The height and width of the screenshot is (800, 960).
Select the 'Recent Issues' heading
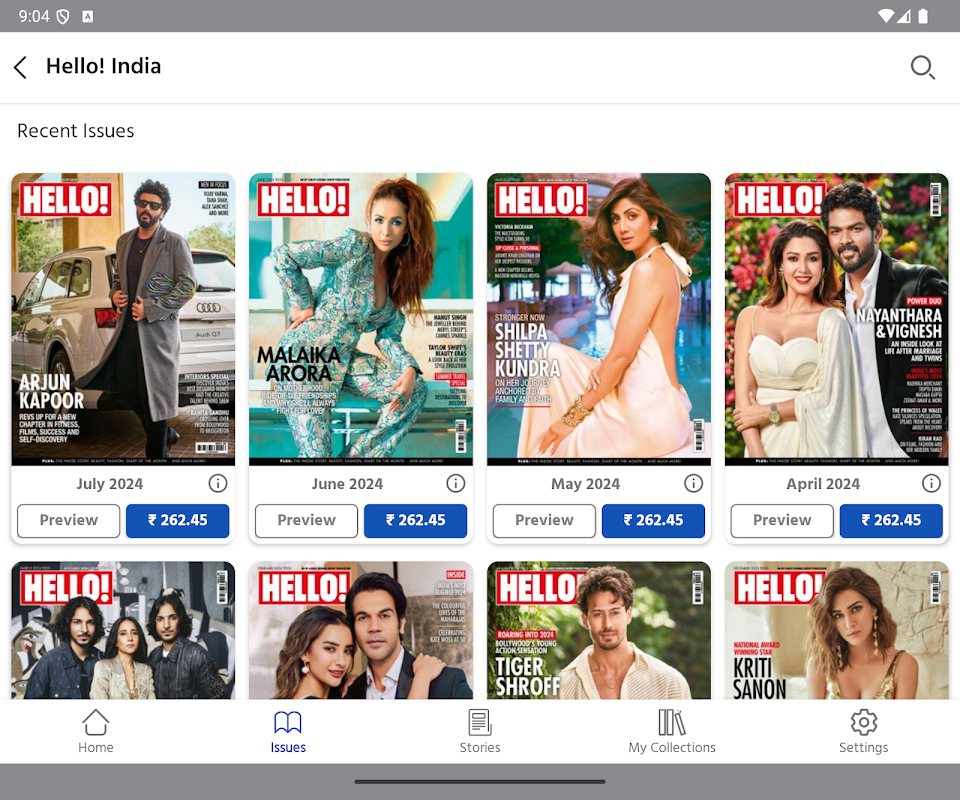point(76,131)
